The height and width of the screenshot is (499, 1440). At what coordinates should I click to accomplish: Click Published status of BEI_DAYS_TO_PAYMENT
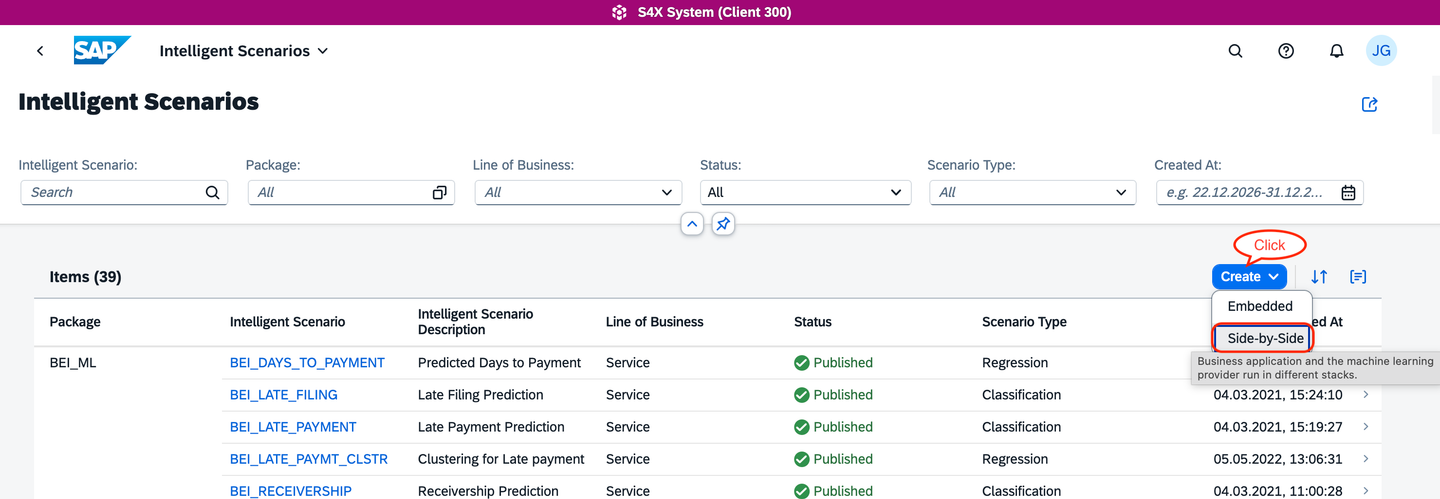[833, 363]
